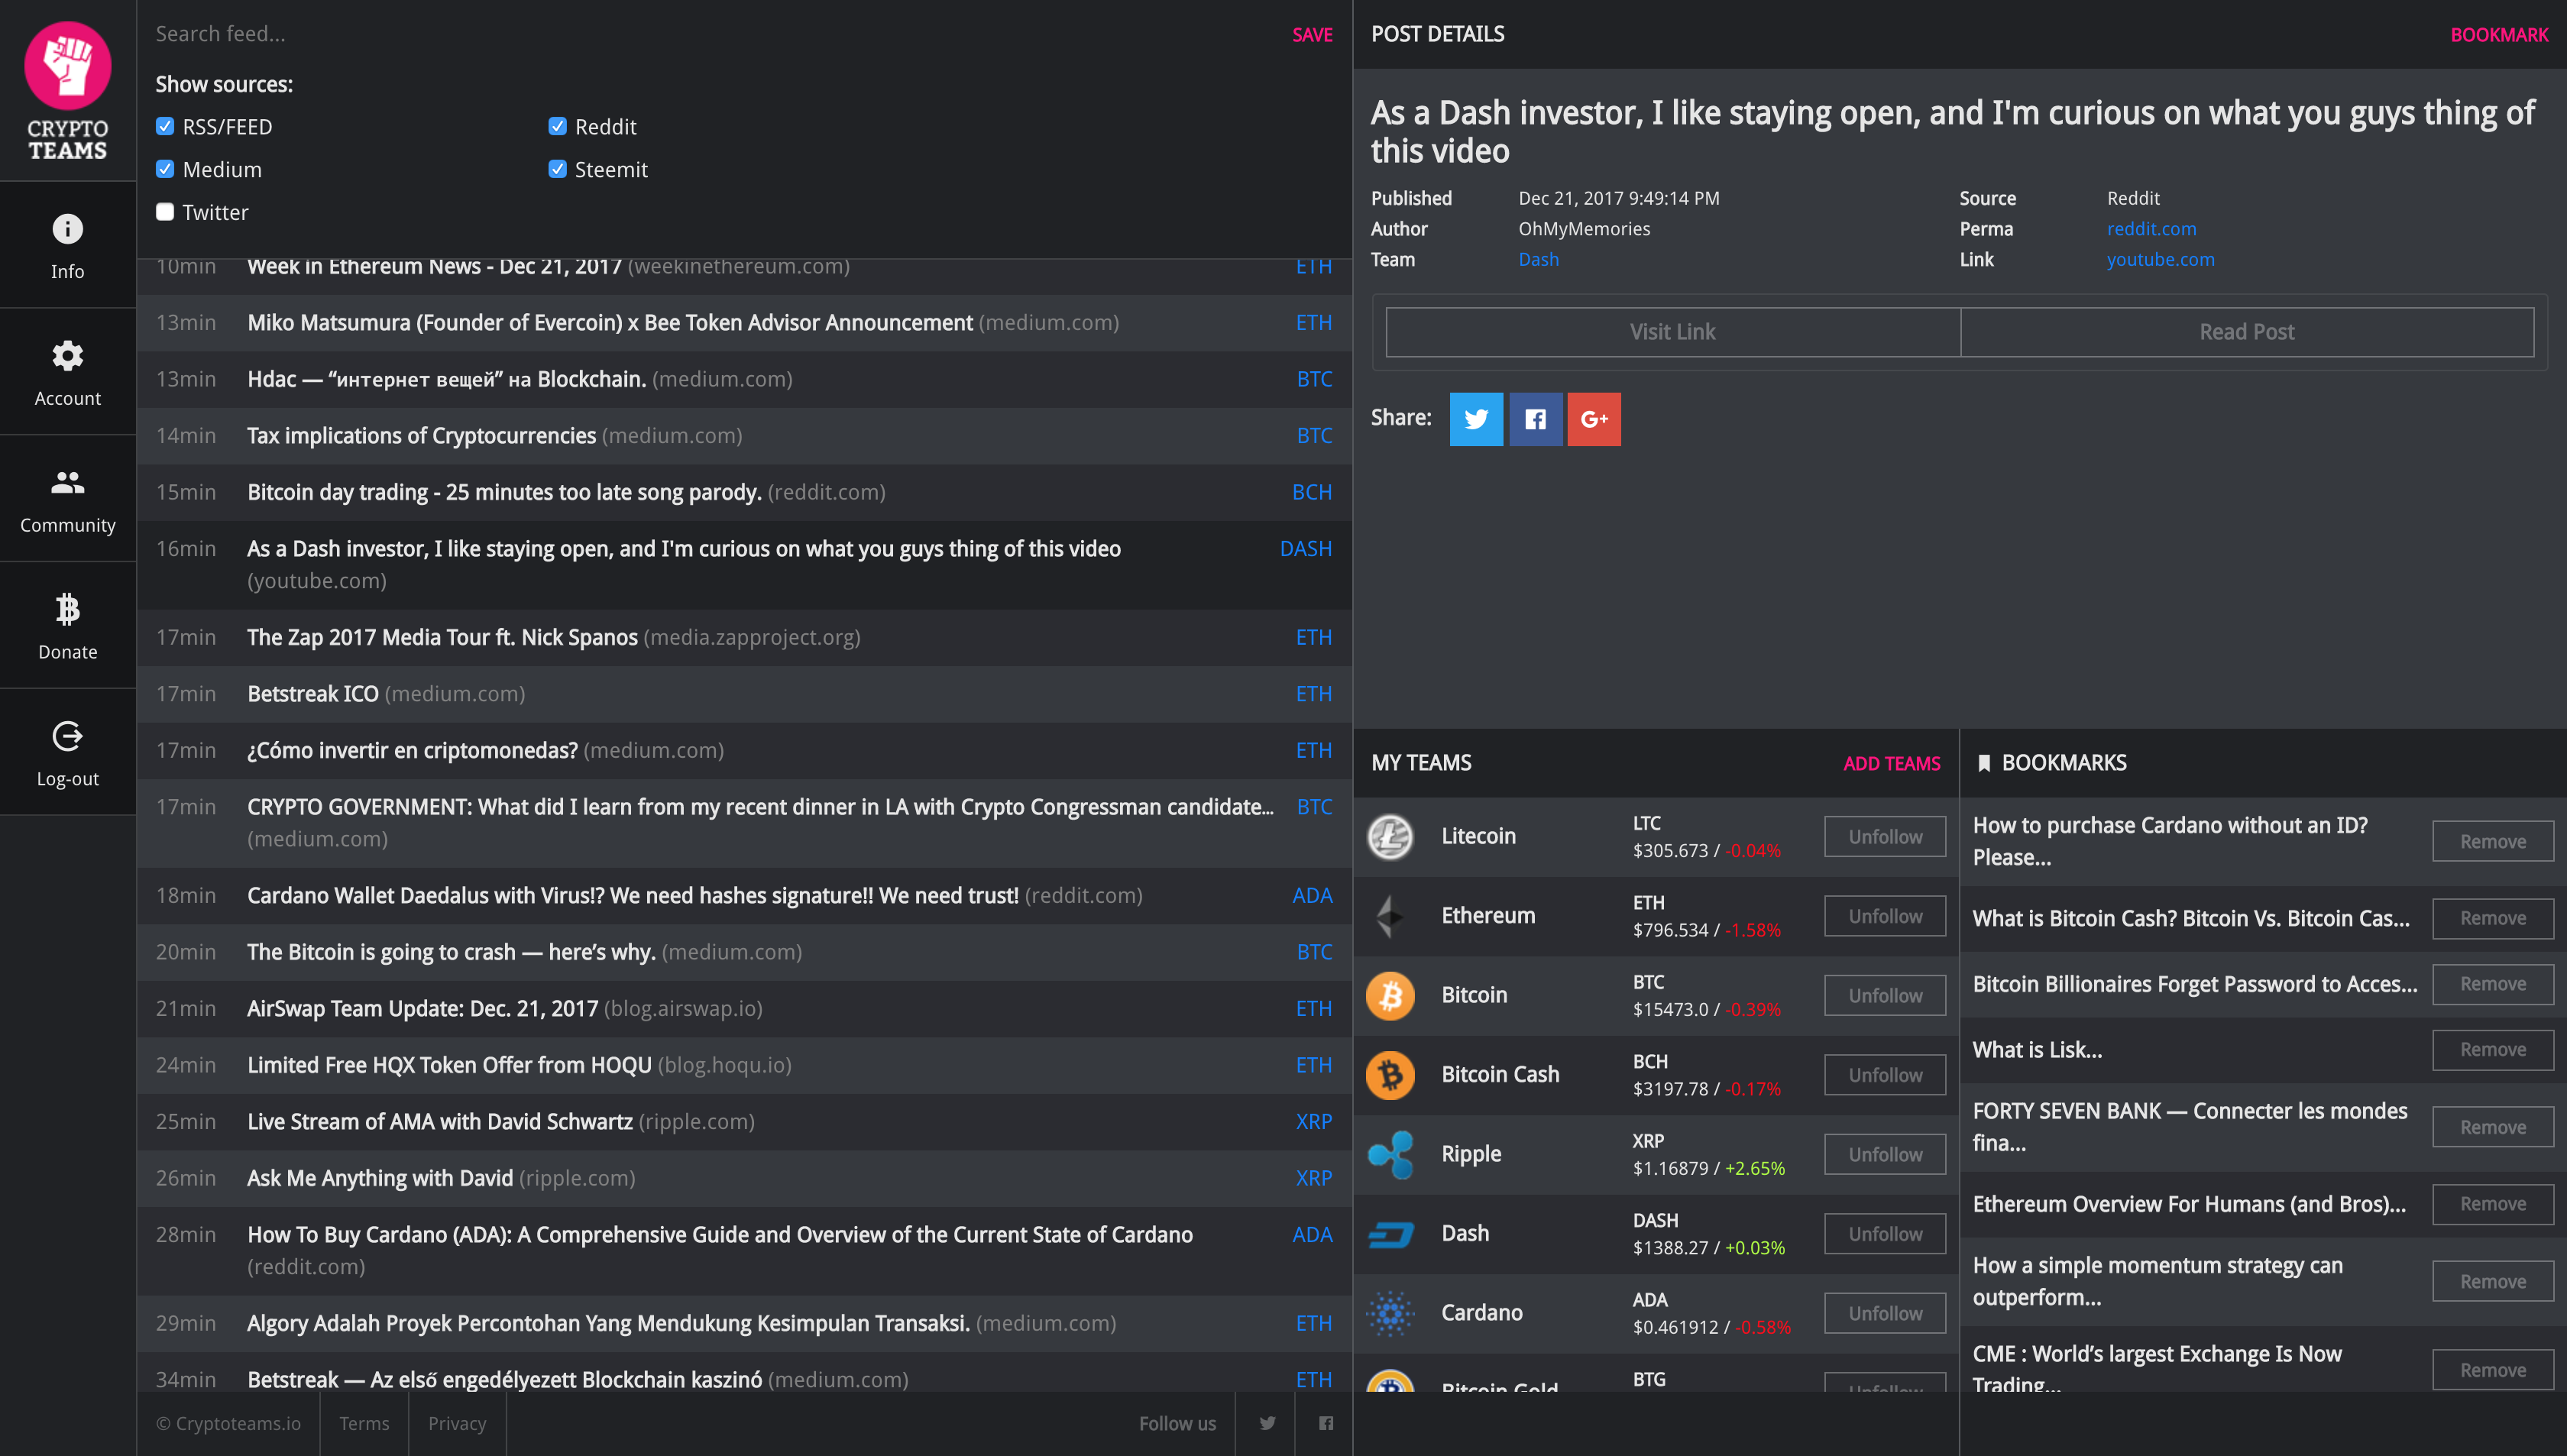This screenshot has width=2567, height=1456.
Task: Share the post on Facebook
Action: pyautogui.click(x=1535, y=419)
